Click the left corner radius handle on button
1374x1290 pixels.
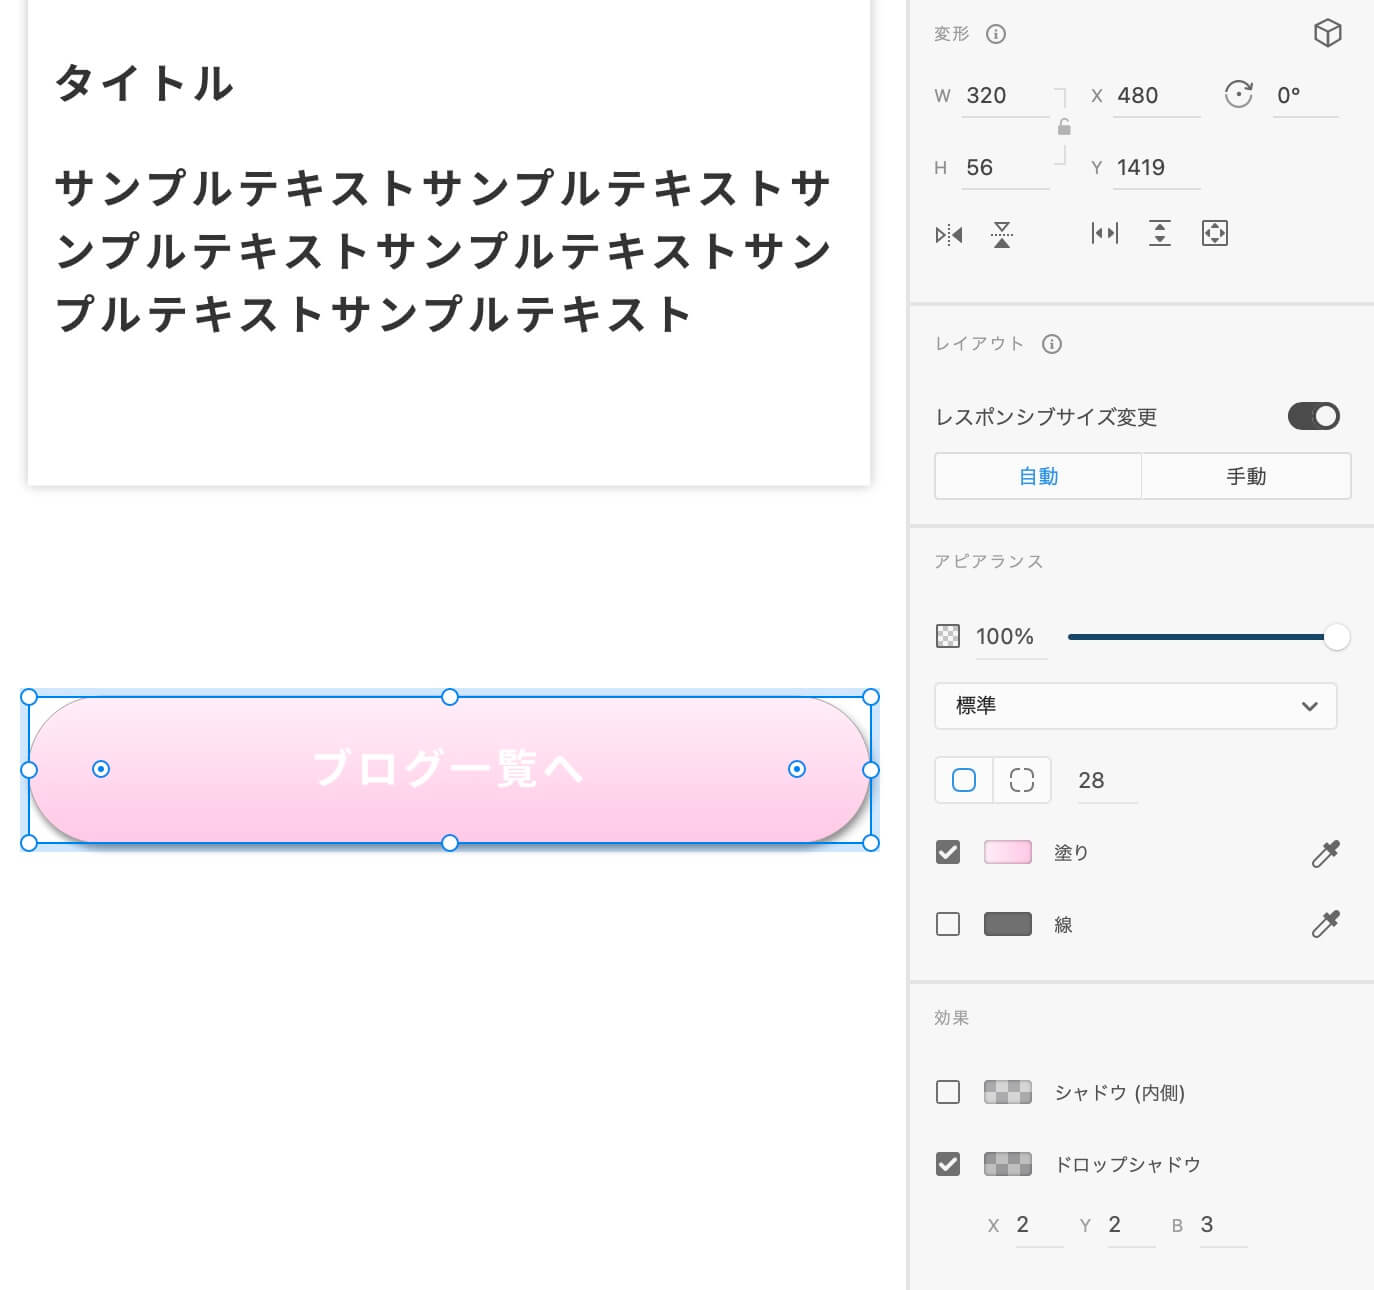click(101, 769)
